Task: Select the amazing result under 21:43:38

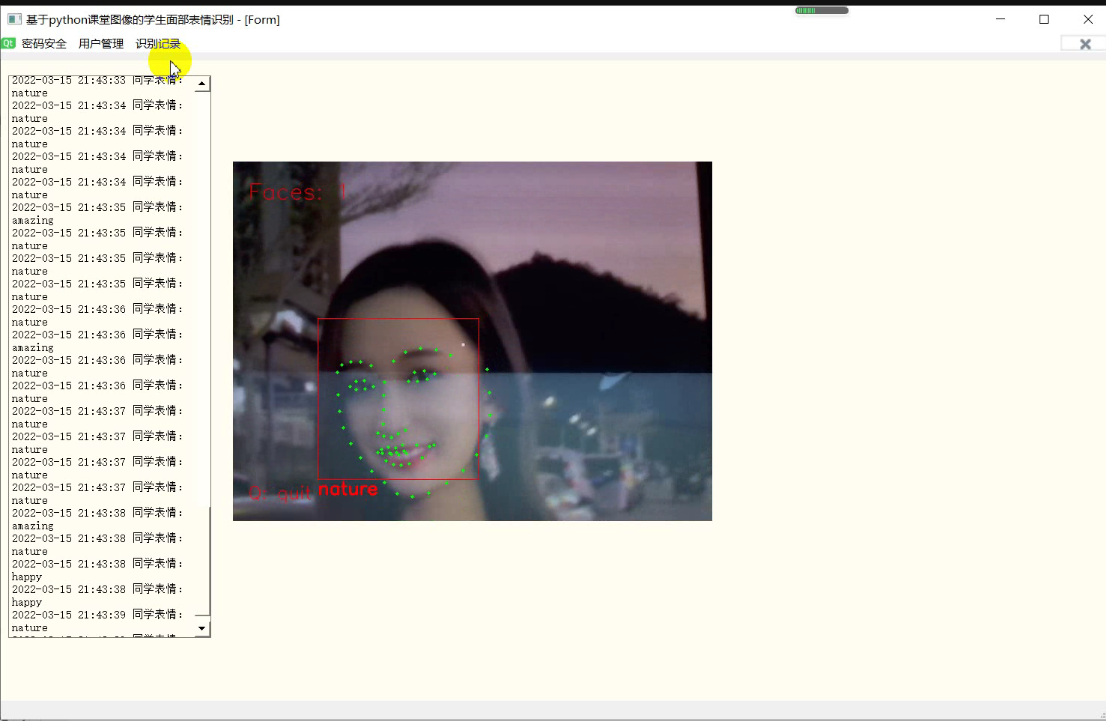Action: (x=32, y=526)
